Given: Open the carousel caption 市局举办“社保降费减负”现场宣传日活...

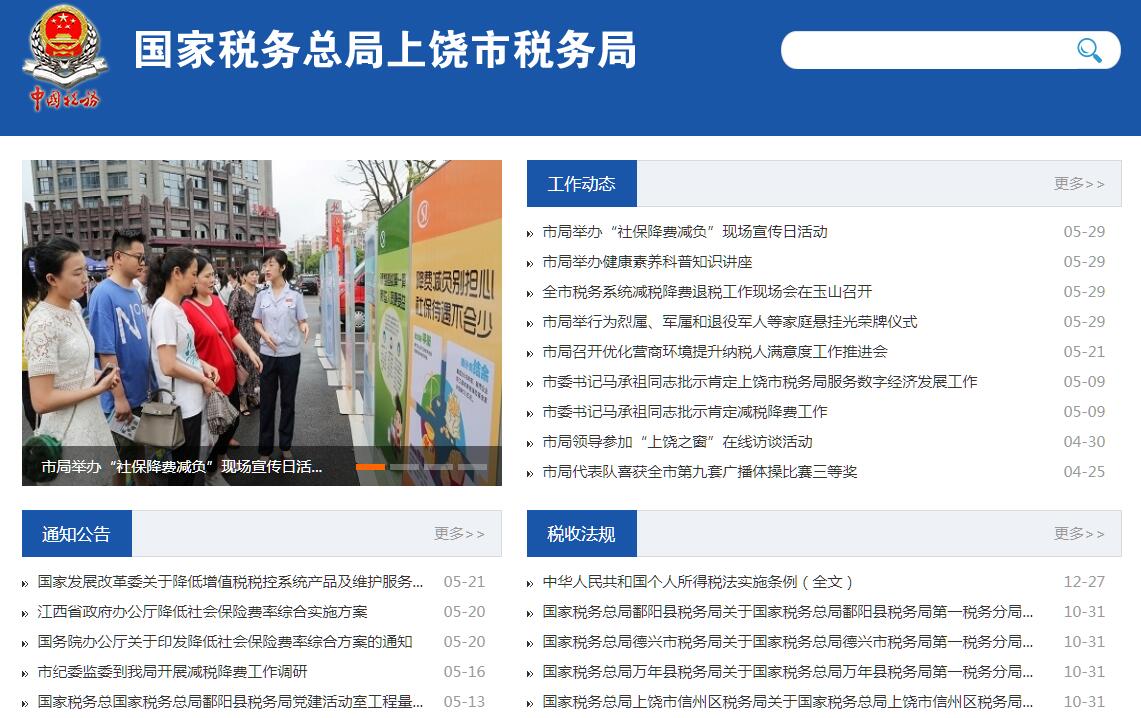Looking at the screenshot, I should (182, 467).
